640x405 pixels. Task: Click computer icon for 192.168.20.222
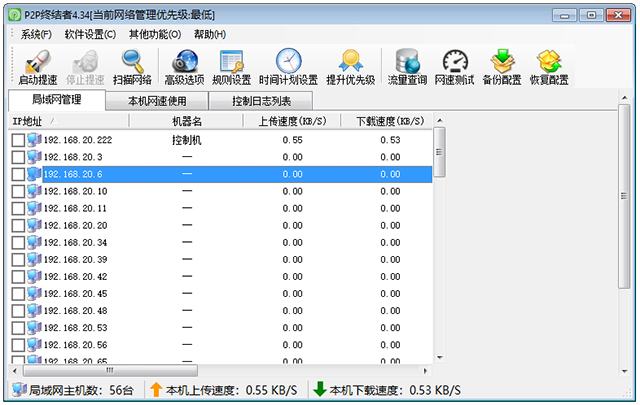tap(34, 140)
